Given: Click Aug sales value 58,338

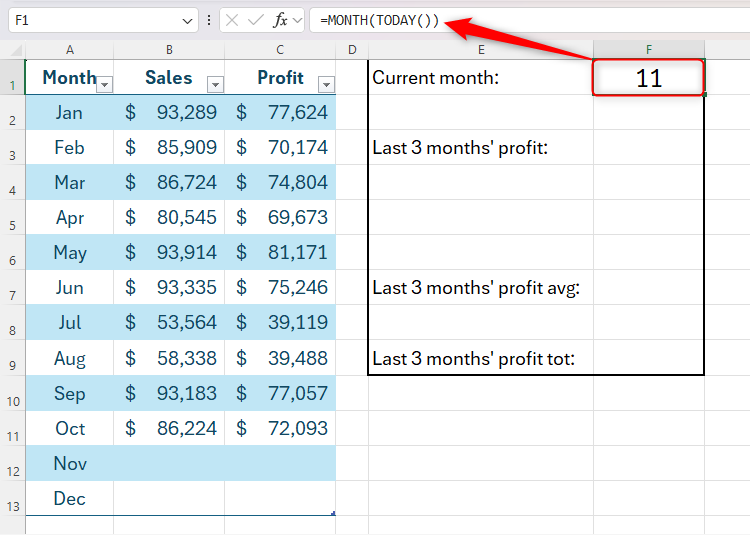Looking at the screenshot, I should tap(169, 358).
